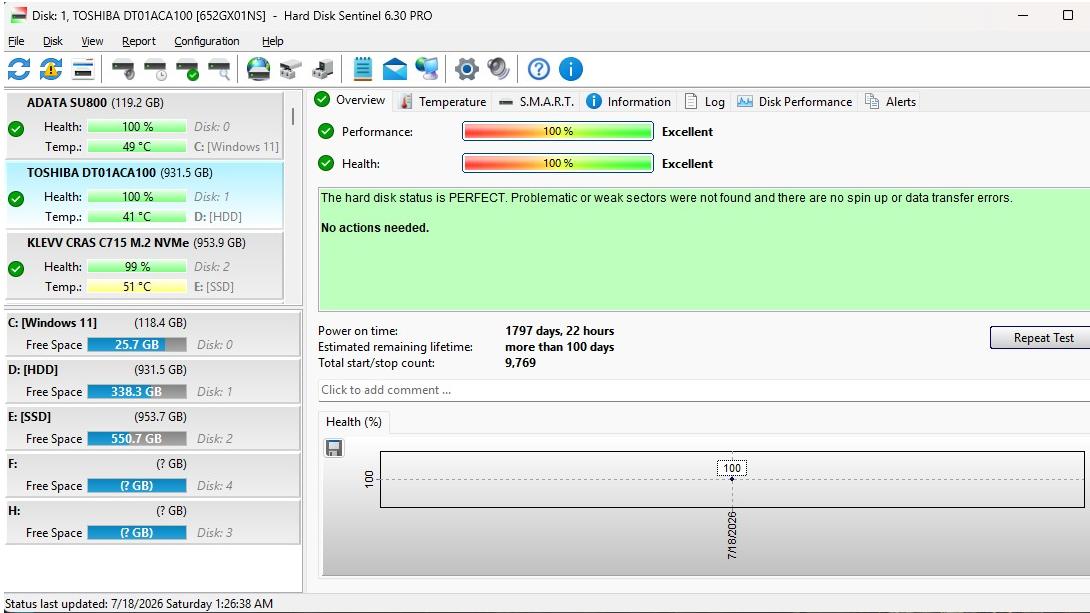Select the E: [SSD] partition row
Screen dimensions: 1090x613
pos(152,427)
